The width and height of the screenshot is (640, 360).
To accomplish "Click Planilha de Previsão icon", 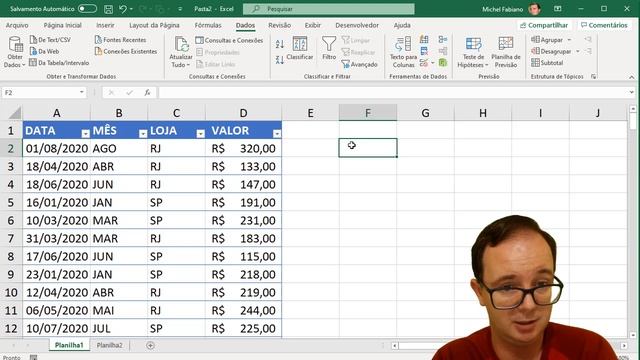I will coord(506,44).
